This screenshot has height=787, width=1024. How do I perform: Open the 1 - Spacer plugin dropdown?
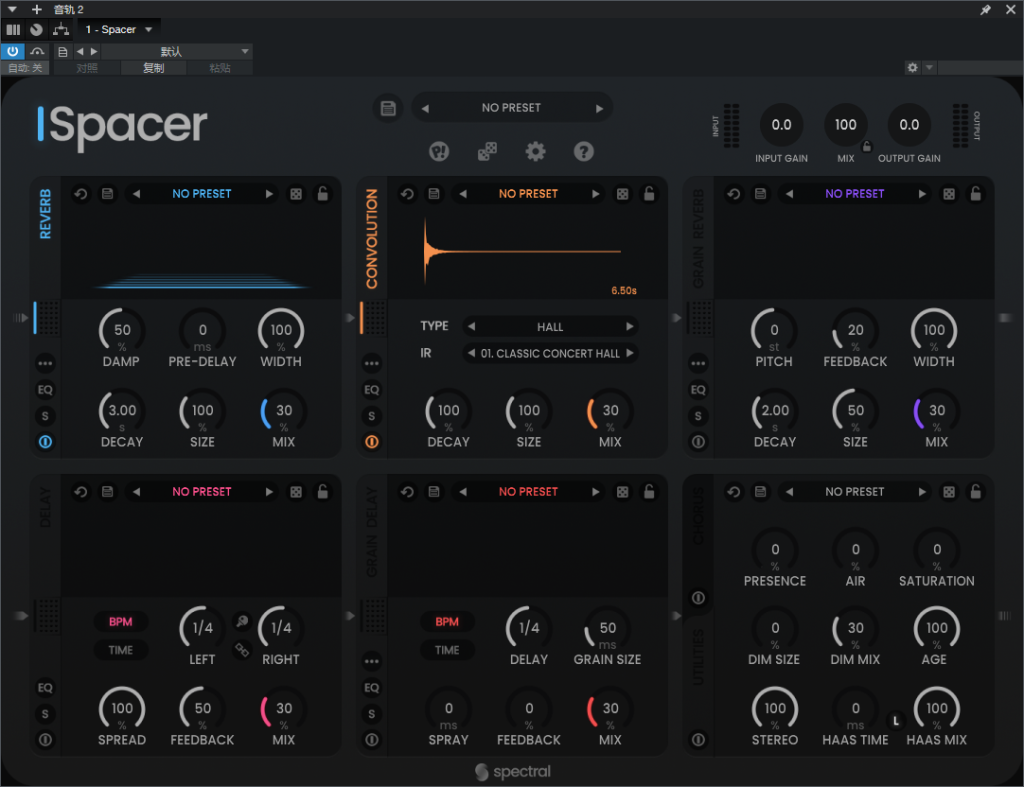coord(119,29)
